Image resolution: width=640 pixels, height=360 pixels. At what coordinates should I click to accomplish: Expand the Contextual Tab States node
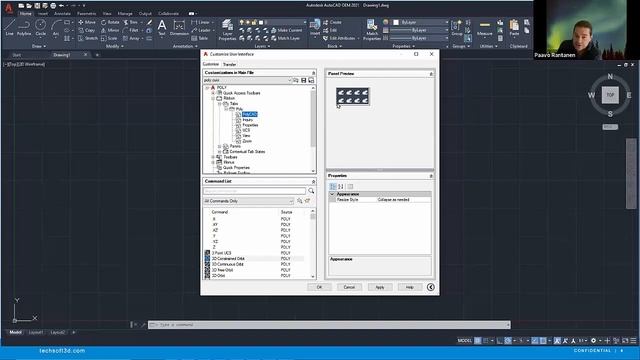pyautogui.click(x=219, y=151)
